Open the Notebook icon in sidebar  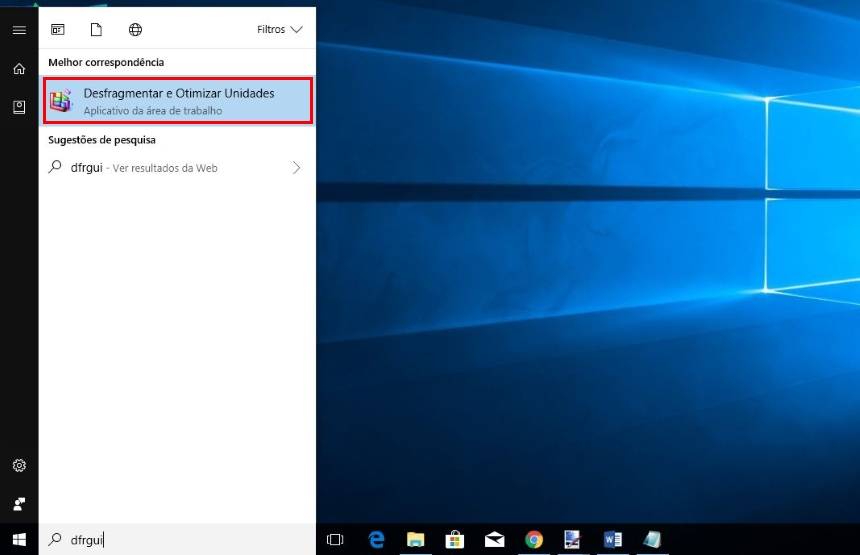[18, 107]
